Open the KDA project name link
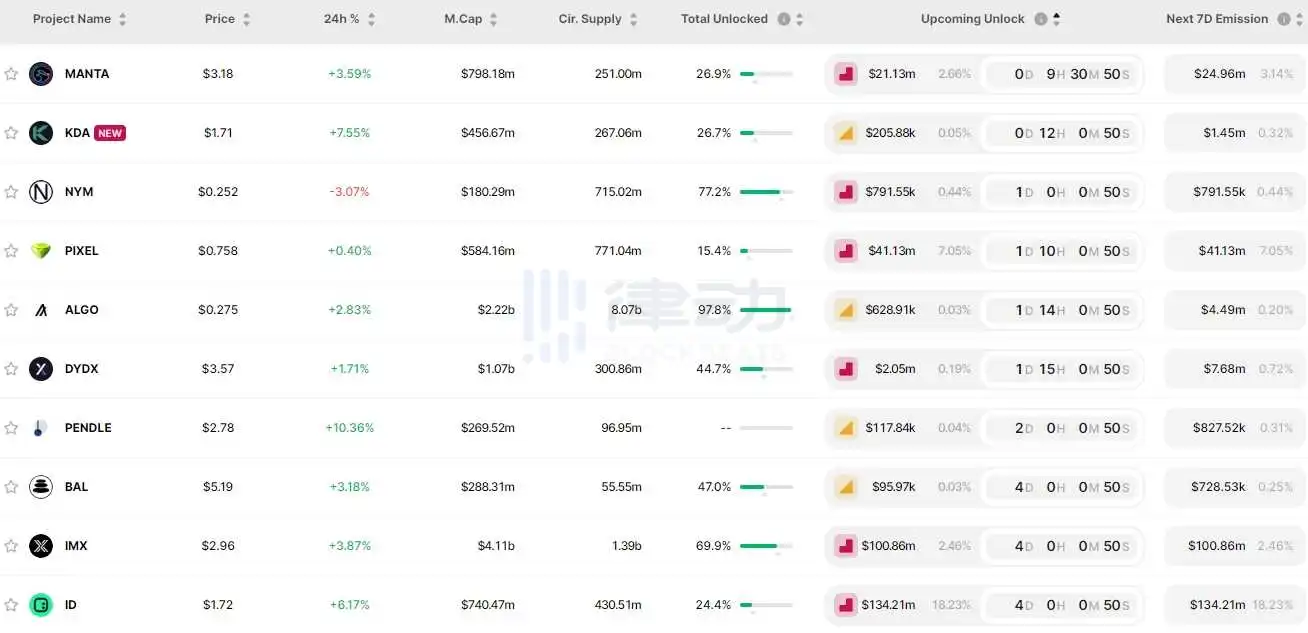The width and height of the screenshot is (1308, 633). pos(77,133)
